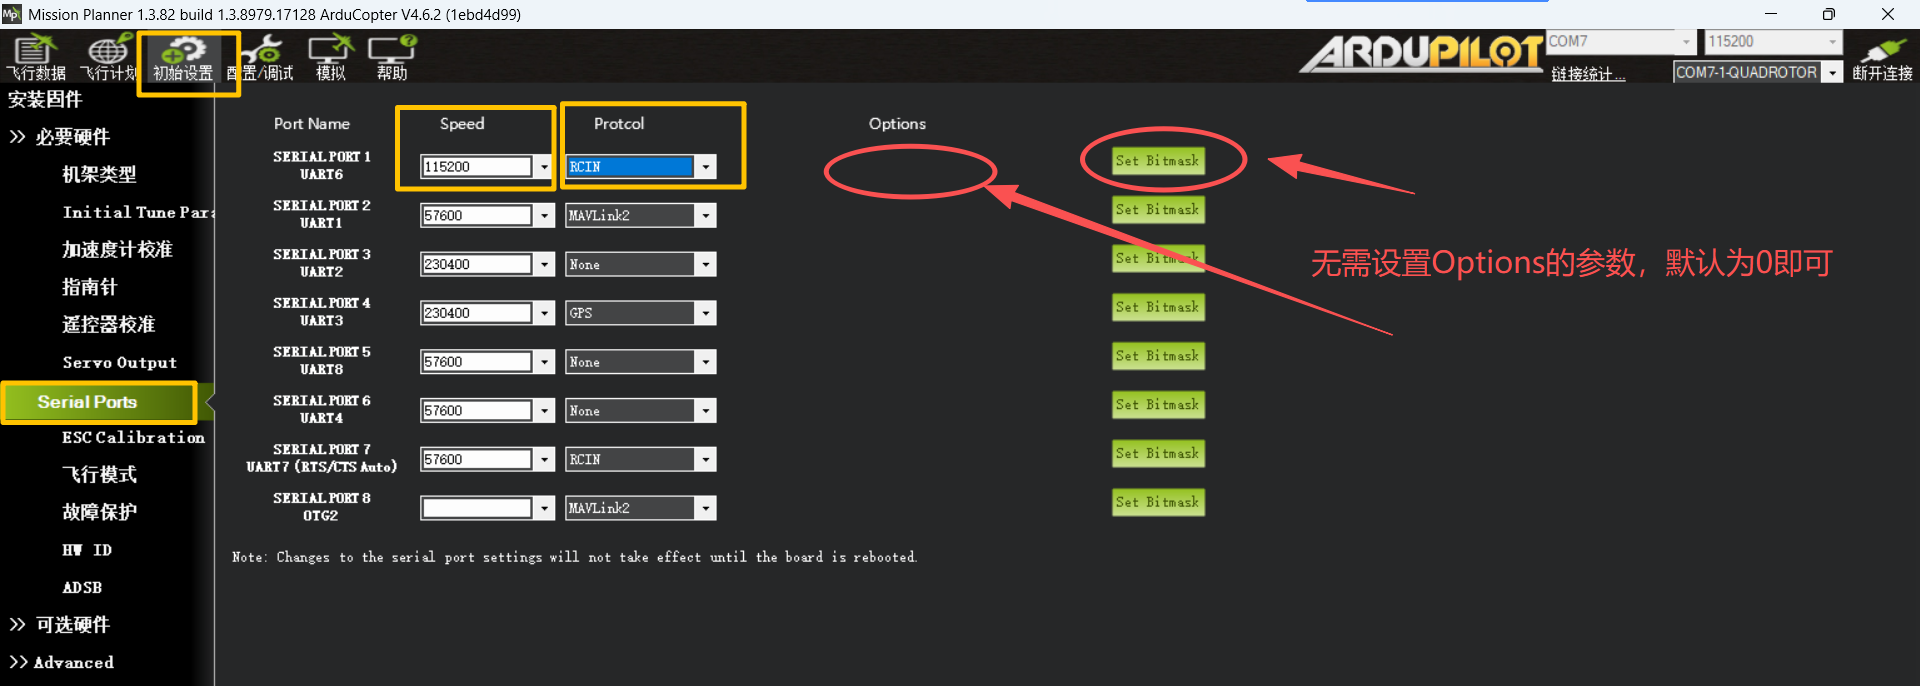
Task: Open the 模拟 simulation icon
Action: [331, 57]
